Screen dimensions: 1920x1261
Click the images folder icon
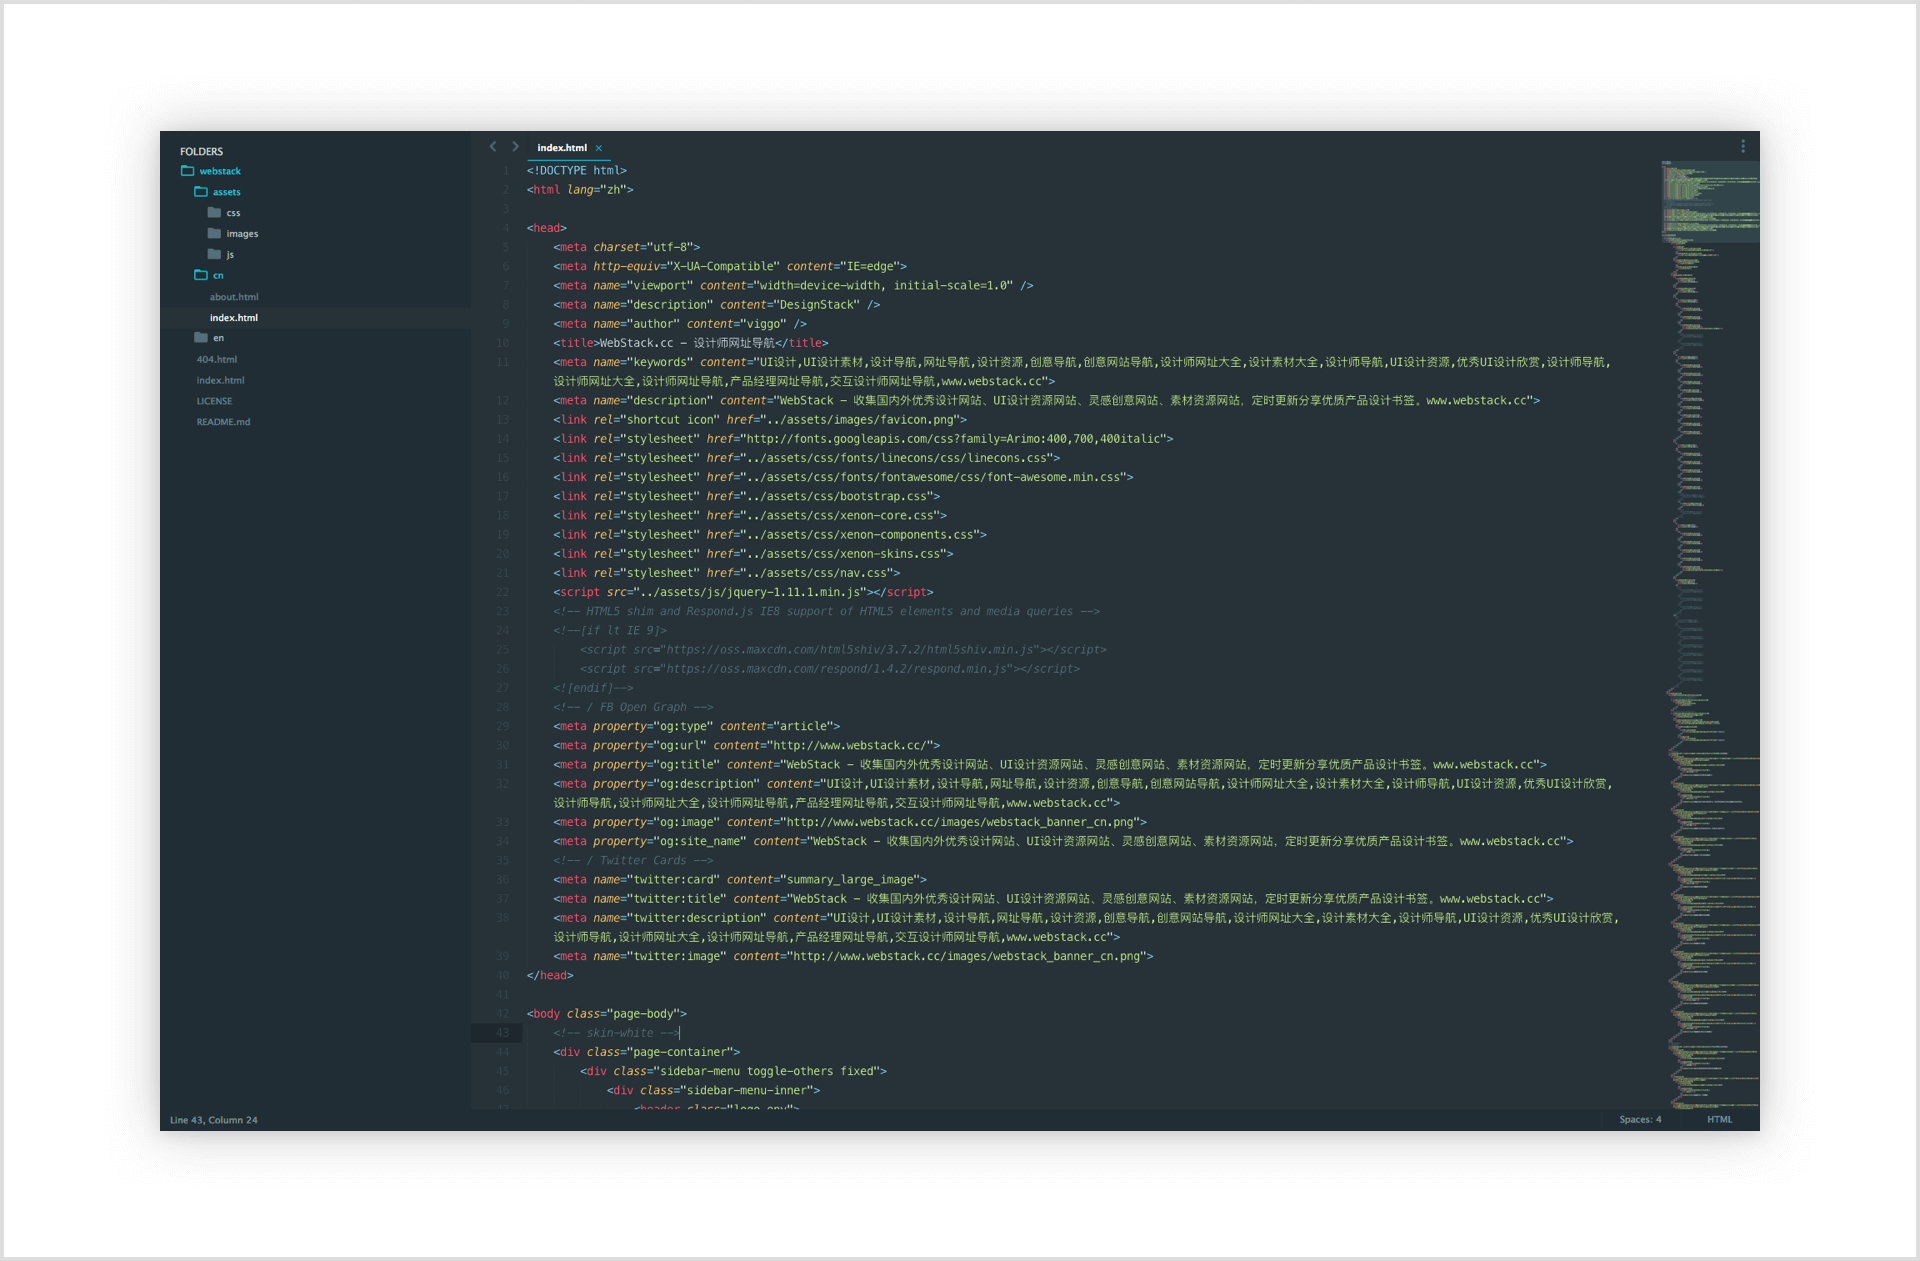pos(215,233)
